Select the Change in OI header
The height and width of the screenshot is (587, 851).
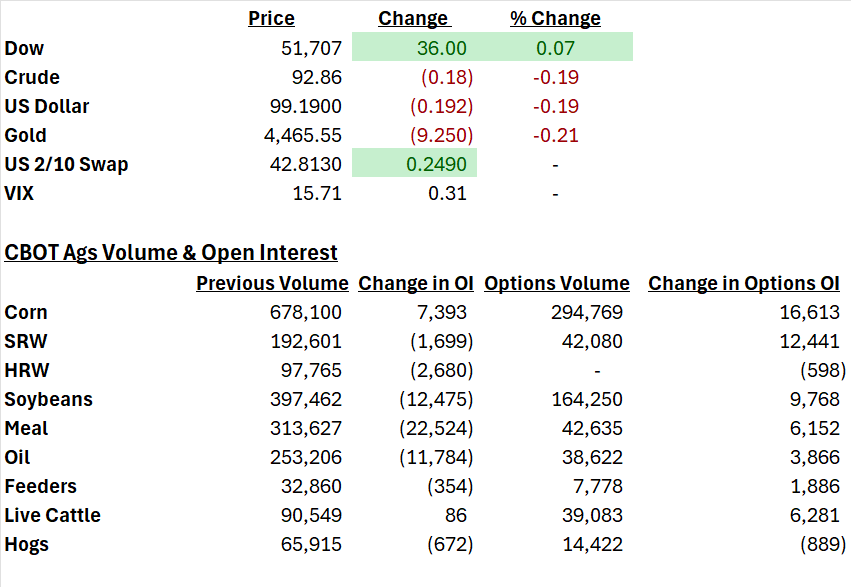pos(416,283)
